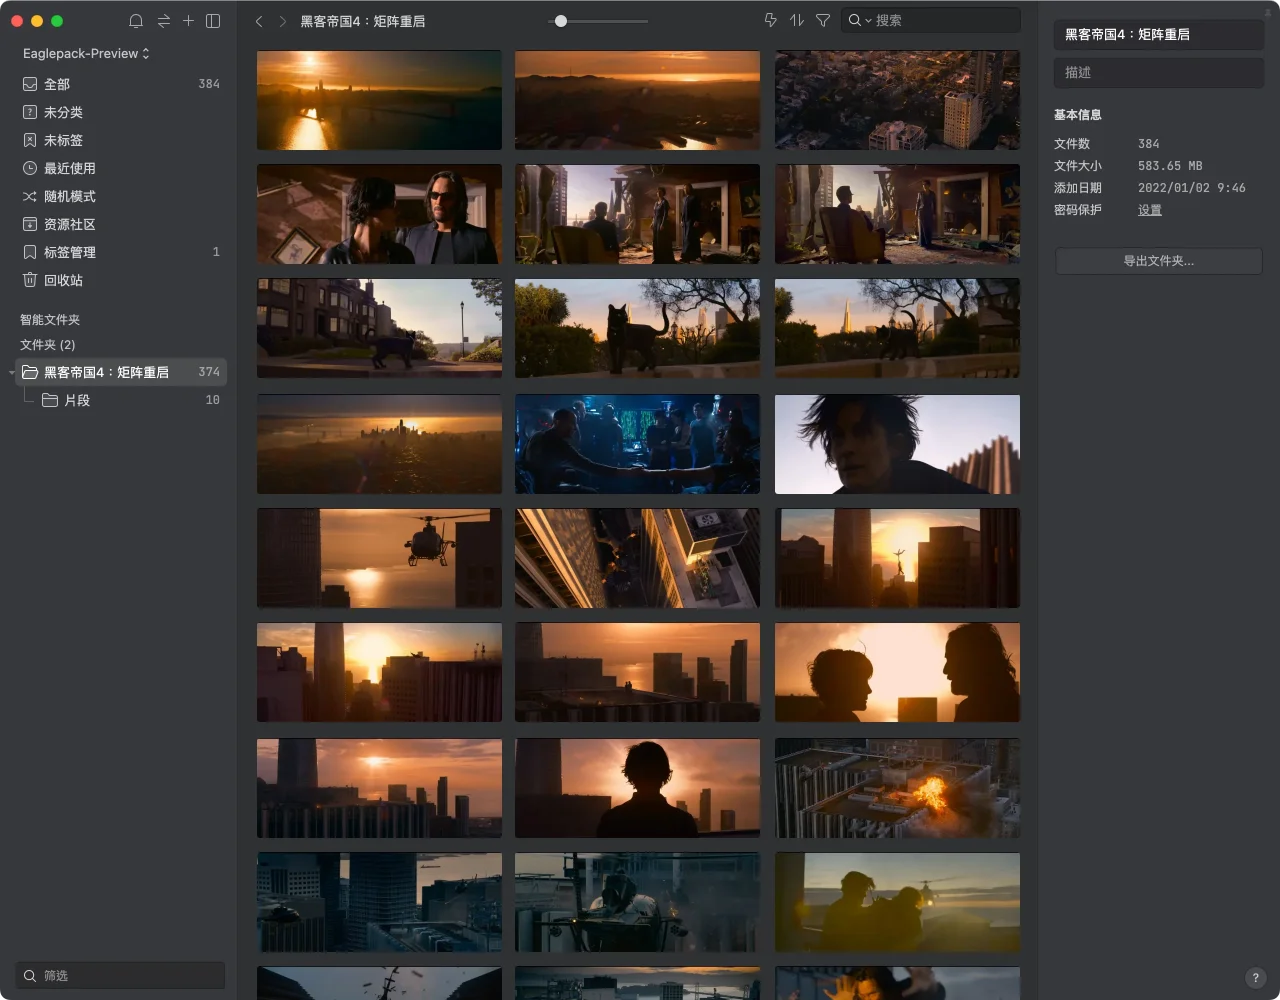1280x1000 pixels.
Task: Click the 智能文件夹 section header
Action: coord(50,320)
